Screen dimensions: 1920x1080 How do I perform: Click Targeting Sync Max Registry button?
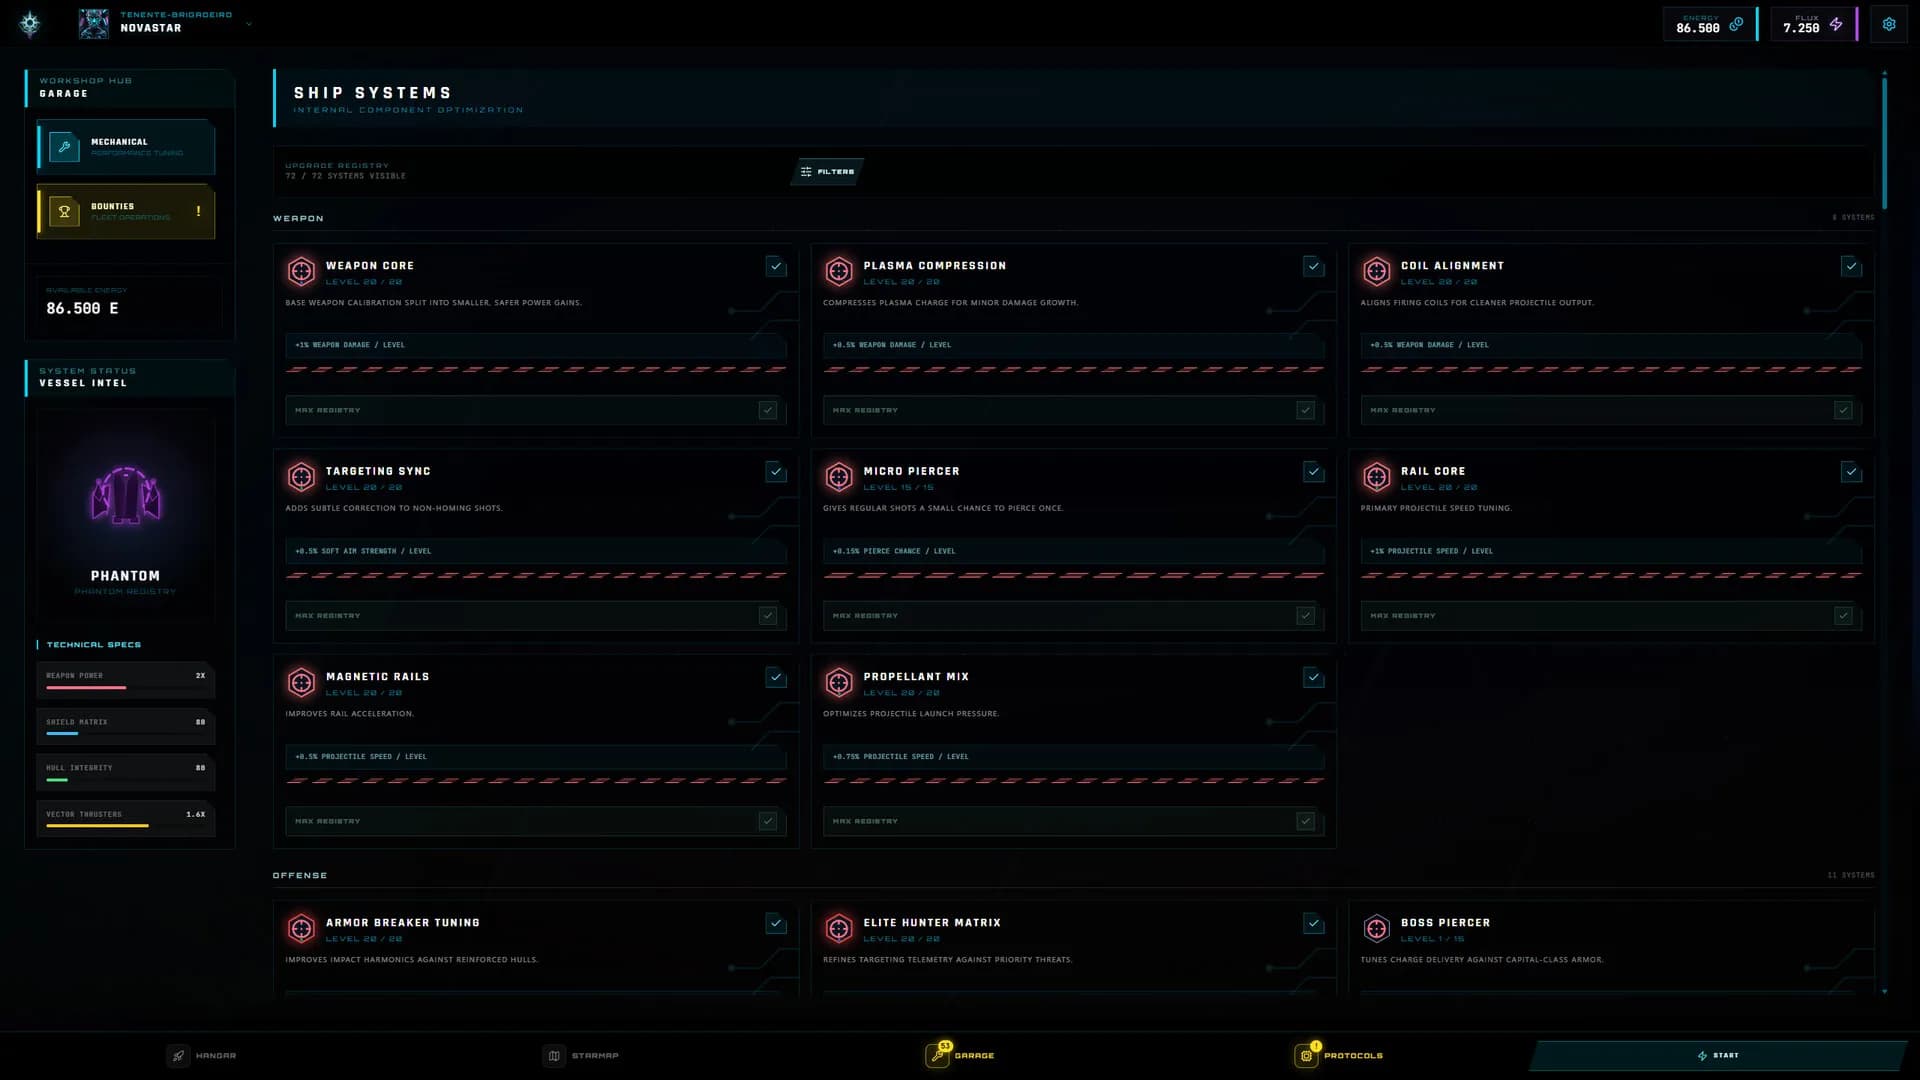click(x=536, y=616)
